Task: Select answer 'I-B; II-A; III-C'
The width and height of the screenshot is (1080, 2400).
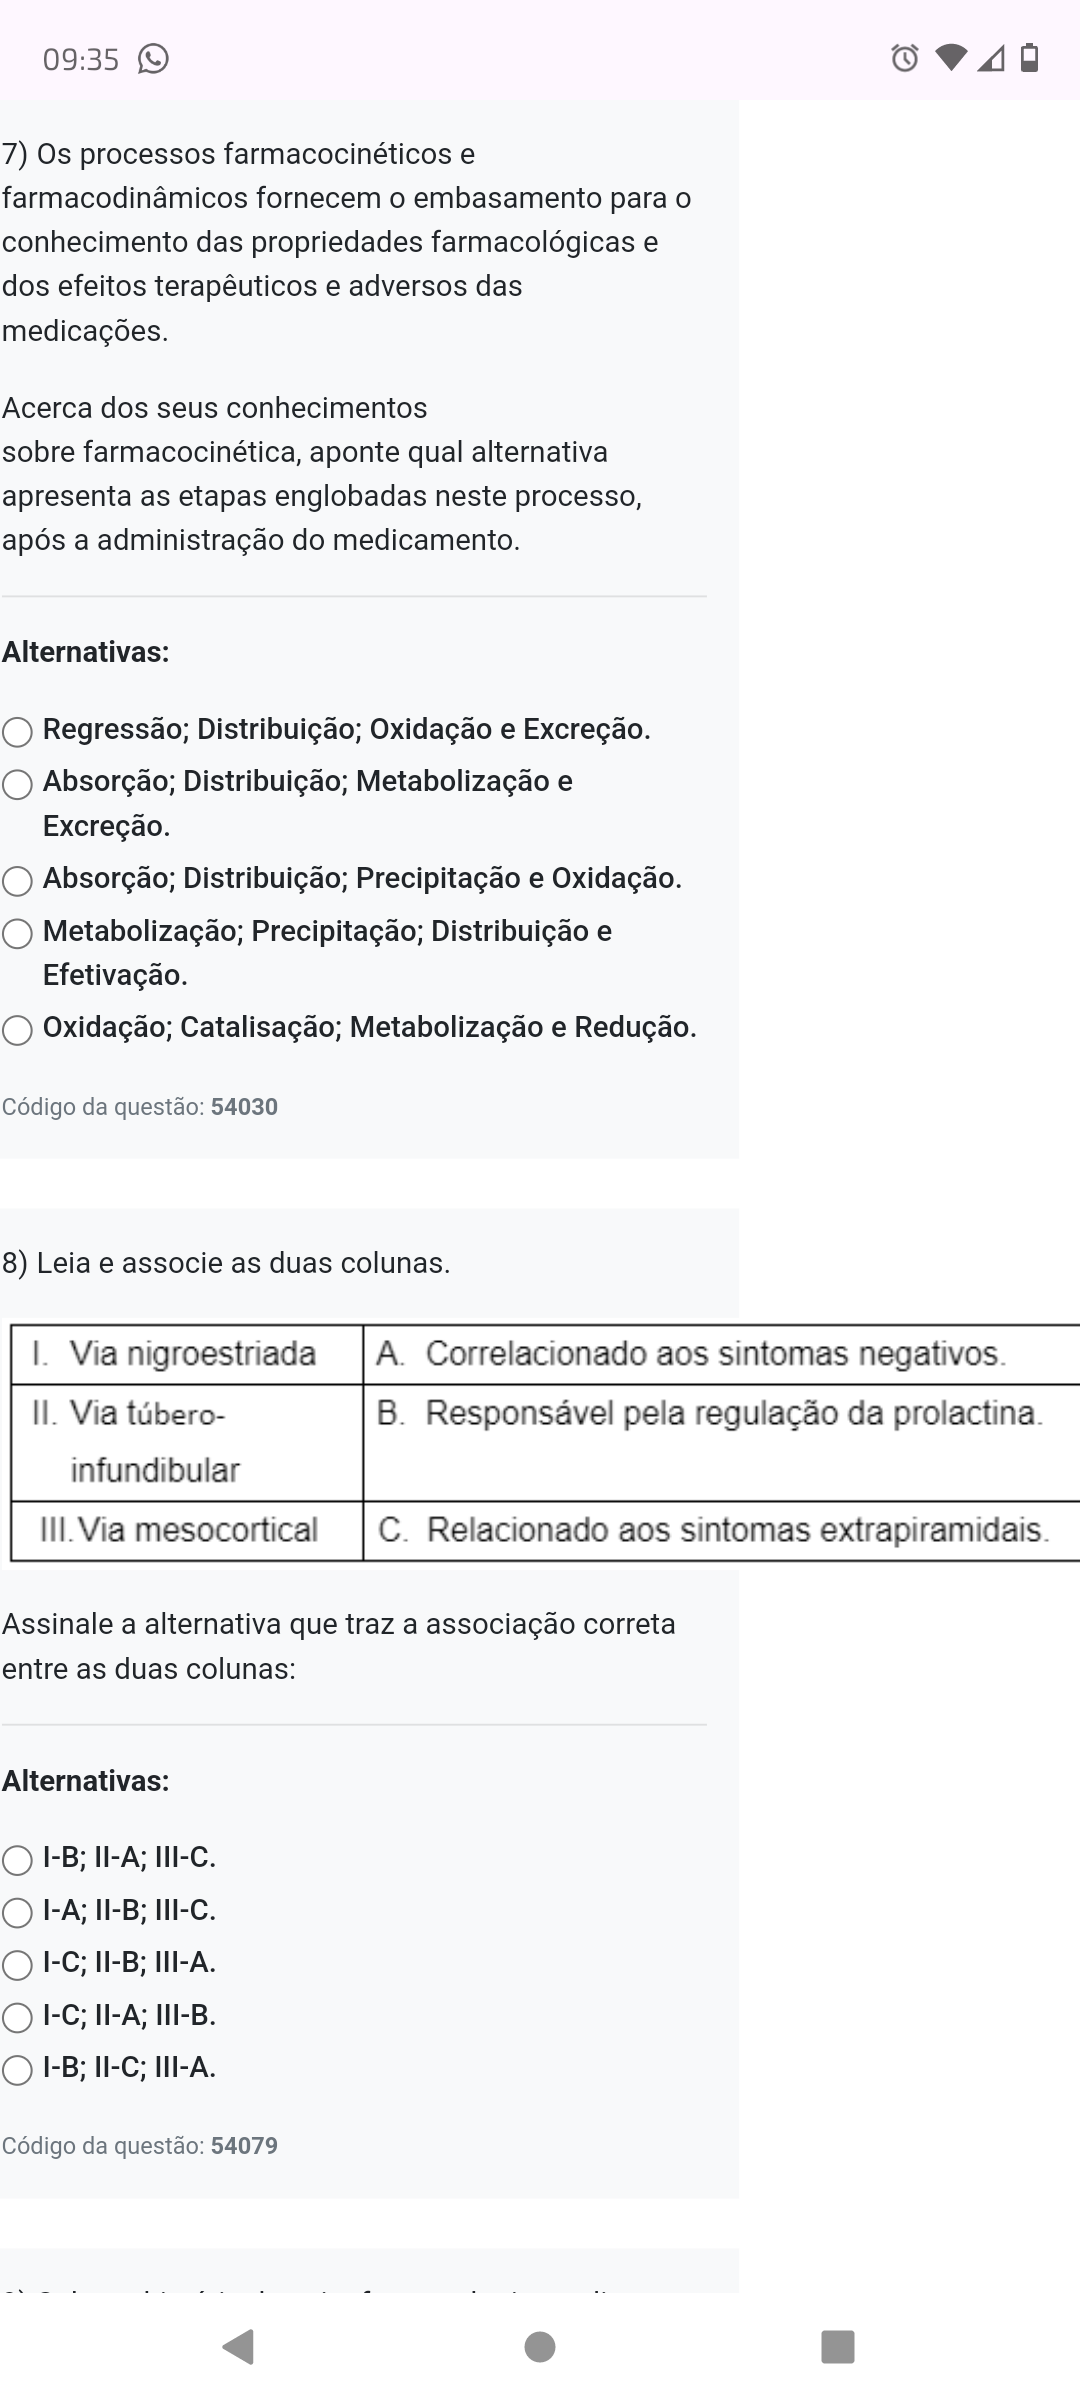Action: point(17,1860)
